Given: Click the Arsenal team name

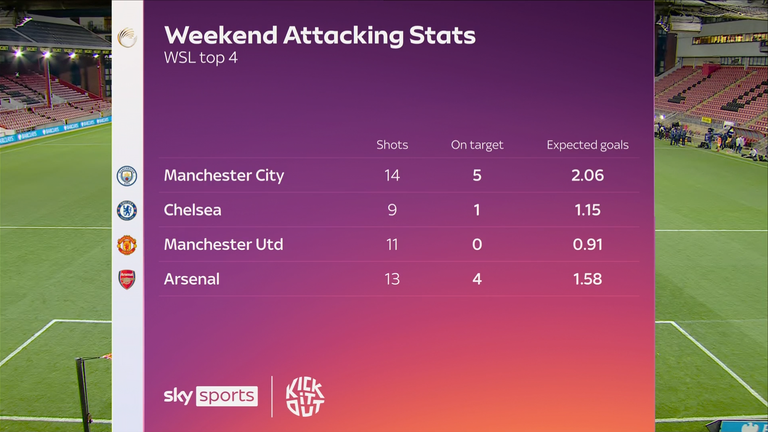Looking at the screenshot, I should tap(192, 279).
